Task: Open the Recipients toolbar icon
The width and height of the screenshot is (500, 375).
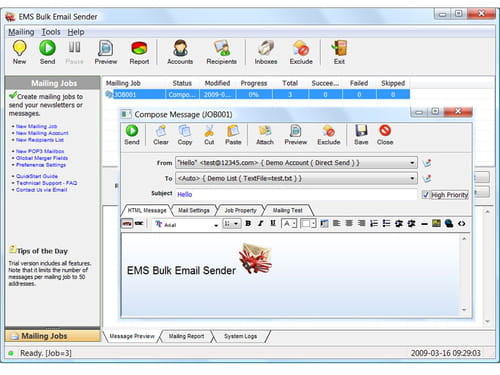Action: [x=221, y=52]
